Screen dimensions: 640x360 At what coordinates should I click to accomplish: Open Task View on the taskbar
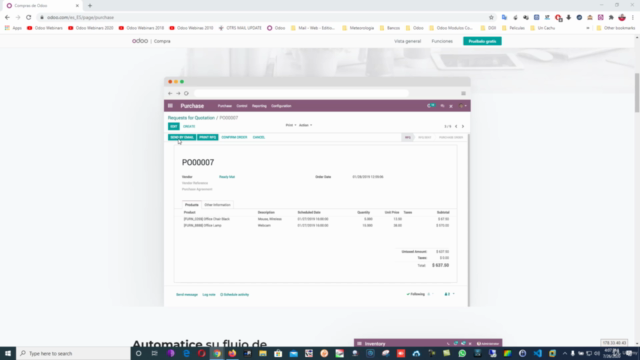154,353
